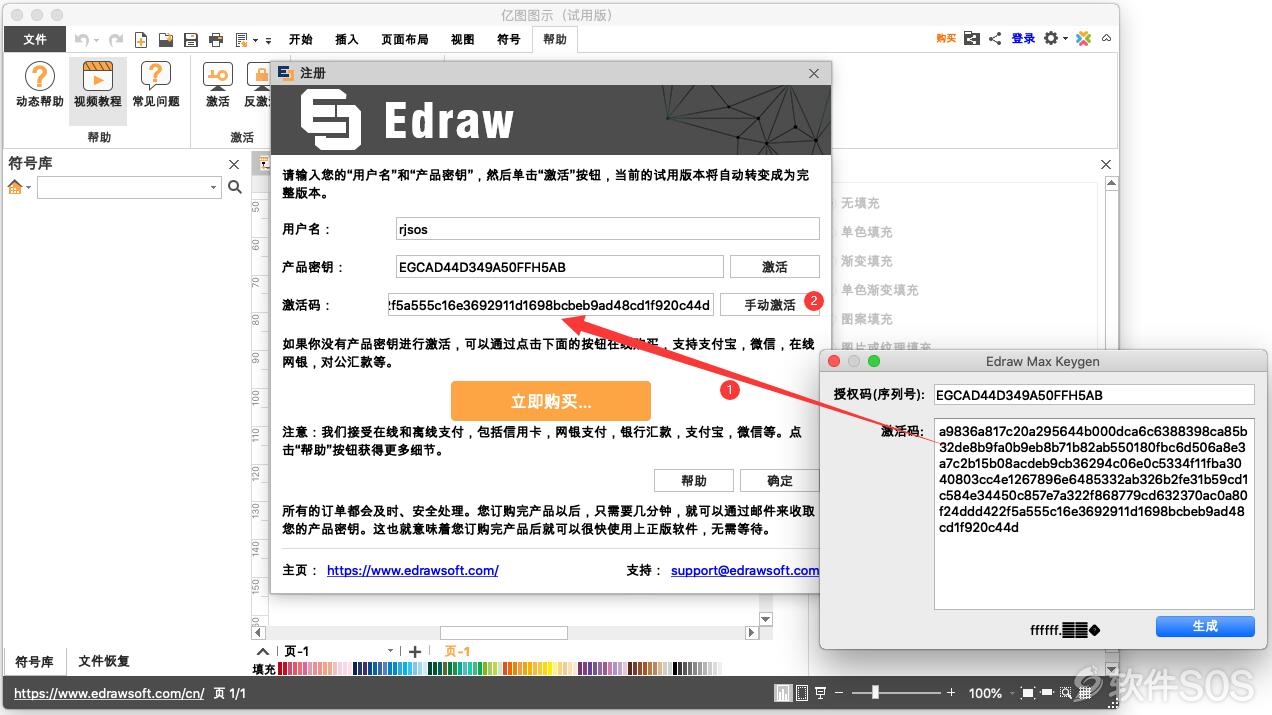Click the open folder icon
The image size is (1272, 715).
(166, 39)
